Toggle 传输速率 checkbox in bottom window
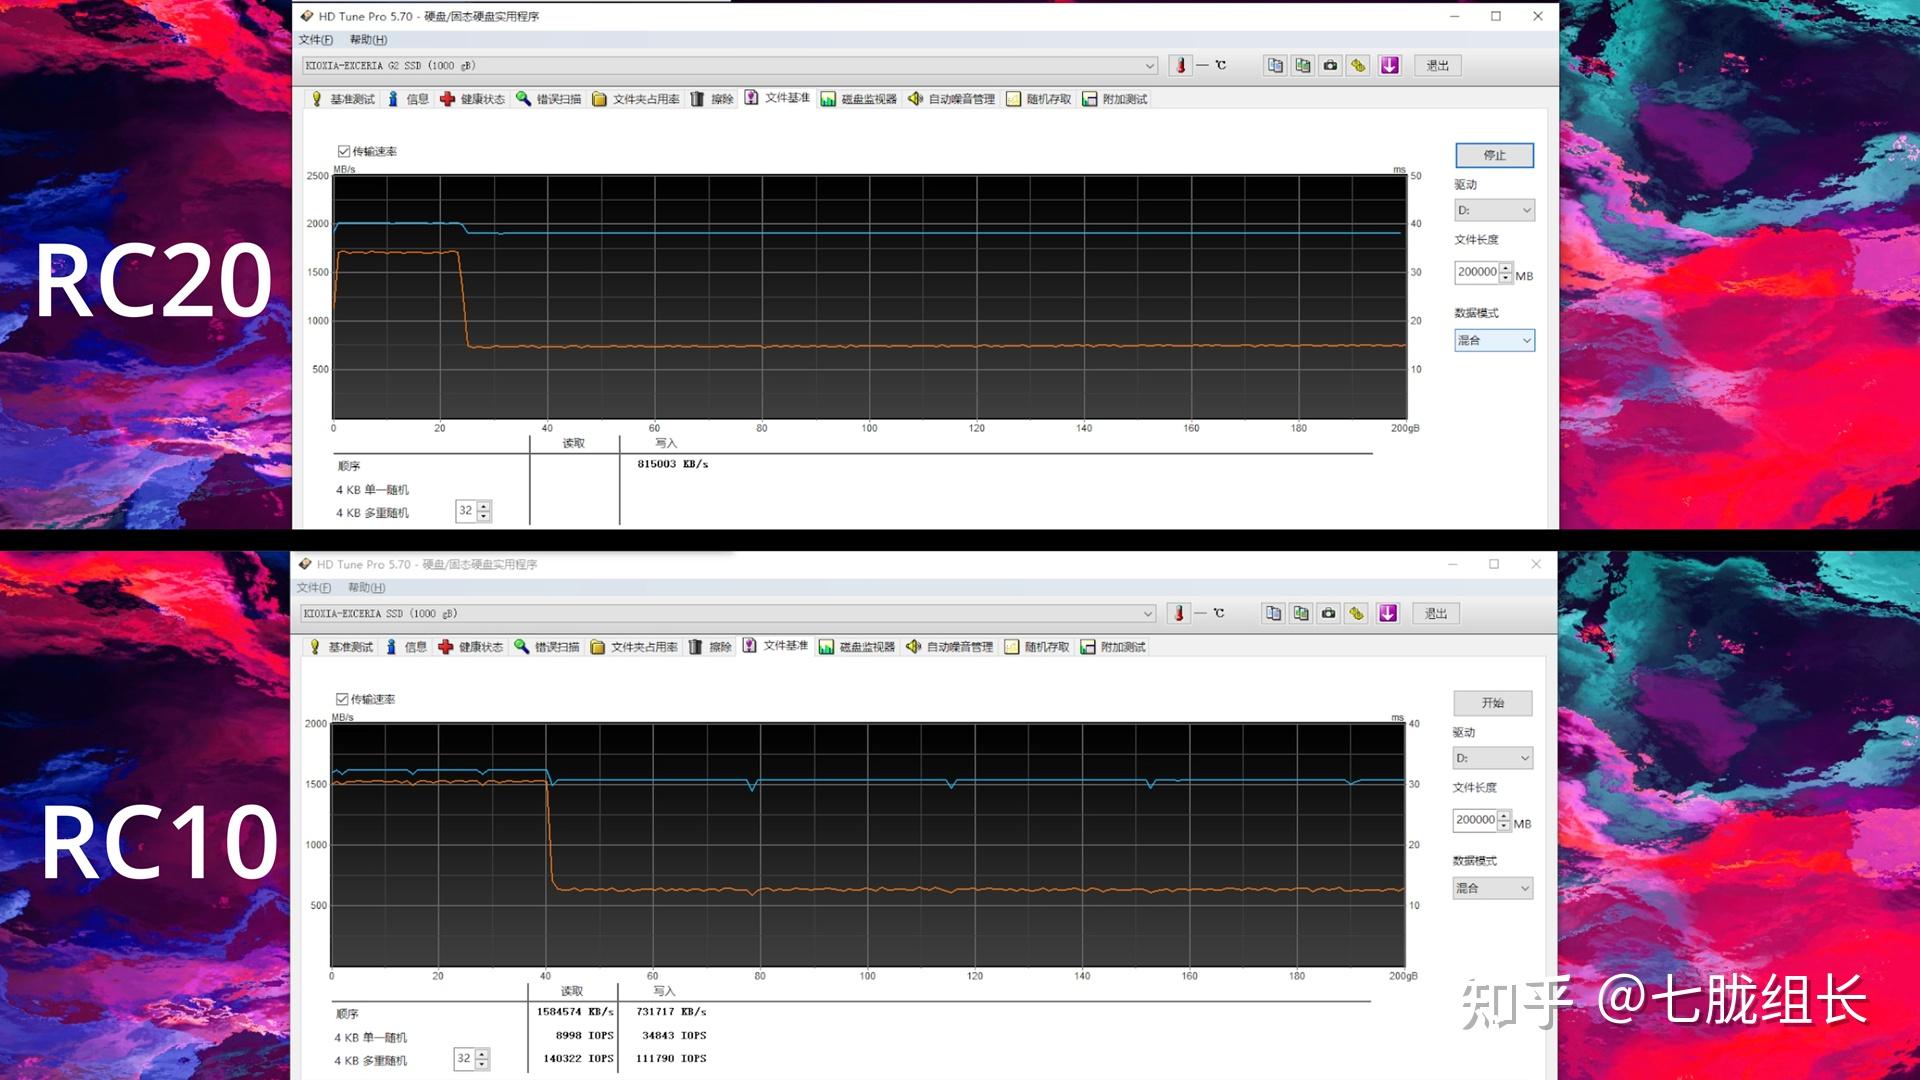Screen dimensions: 1920x1080 (x=342, y=700)
